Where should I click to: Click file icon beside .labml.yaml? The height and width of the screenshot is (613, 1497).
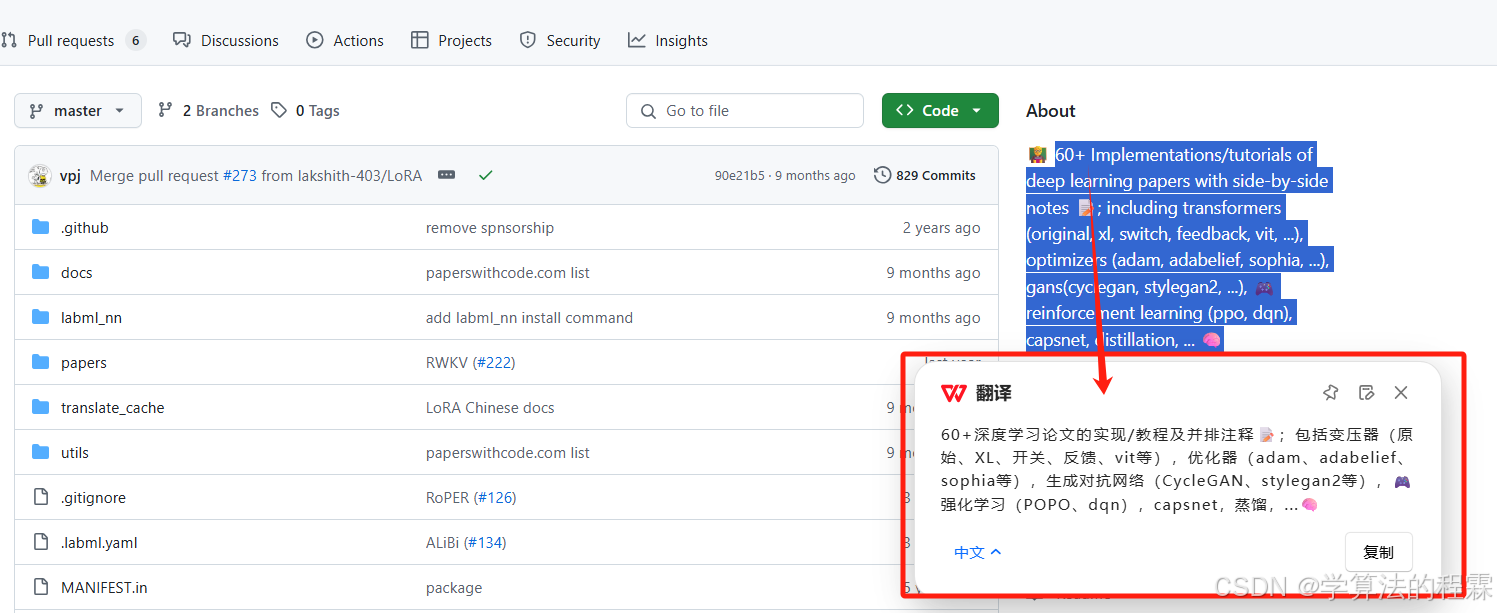click(x=41, y=542)
